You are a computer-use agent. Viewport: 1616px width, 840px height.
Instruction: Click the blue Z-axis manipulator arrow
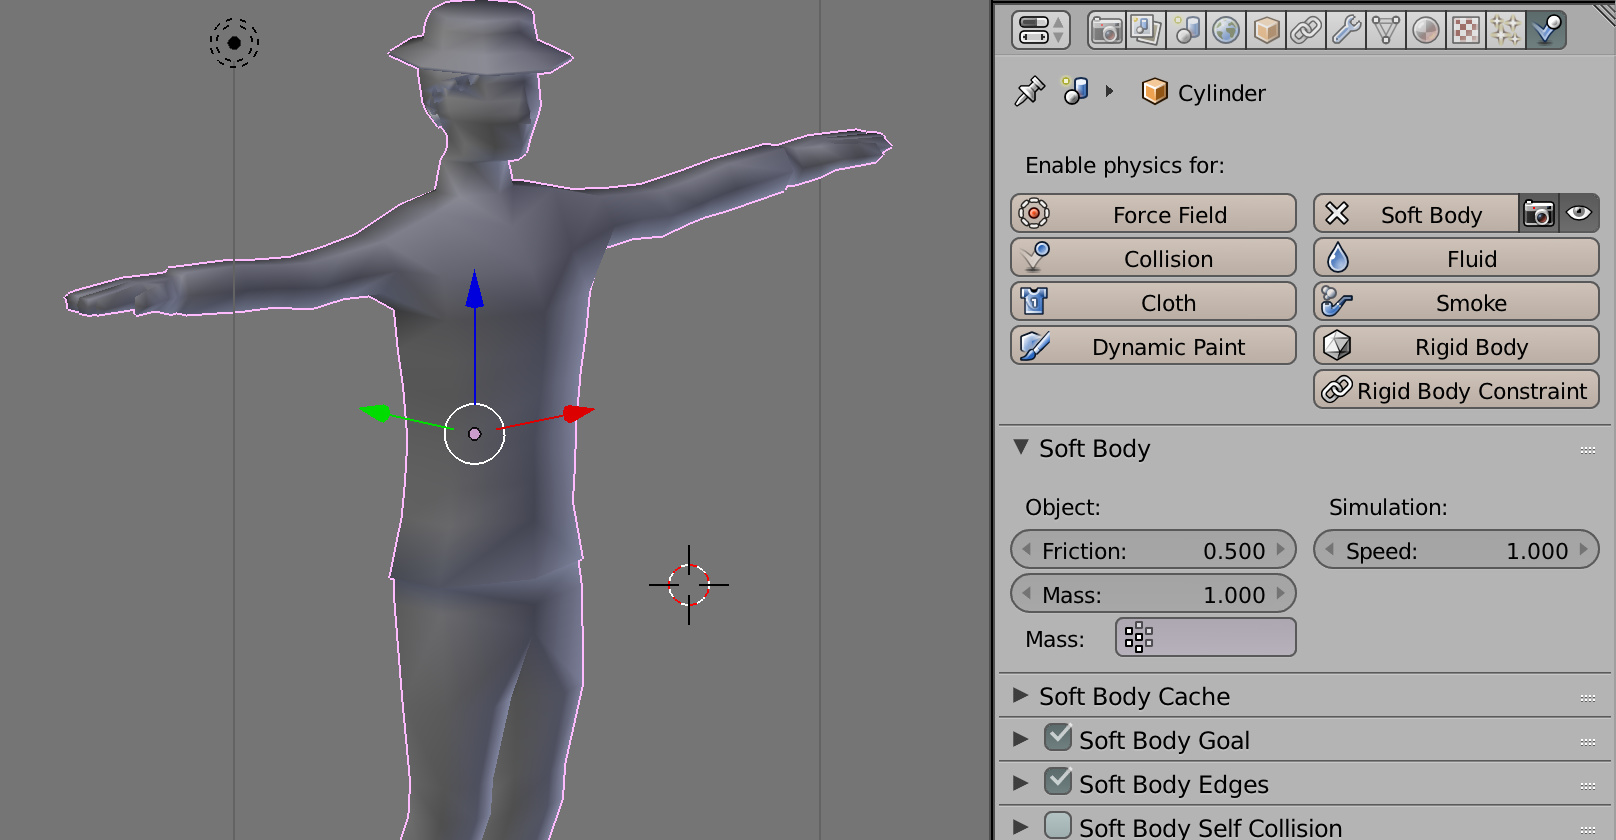(x=475, y=289)
